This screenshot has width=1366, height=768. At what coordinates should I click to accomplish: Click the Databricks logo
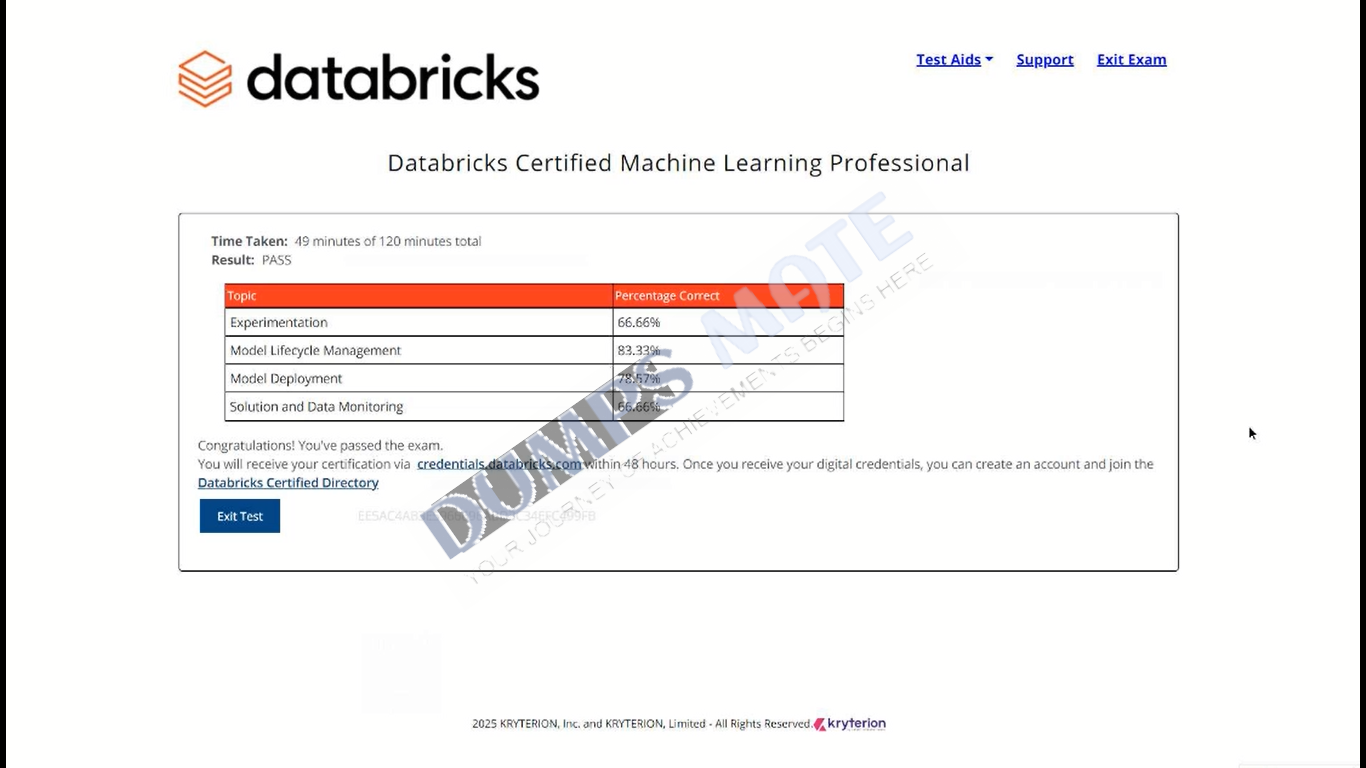tap(359, 79)
